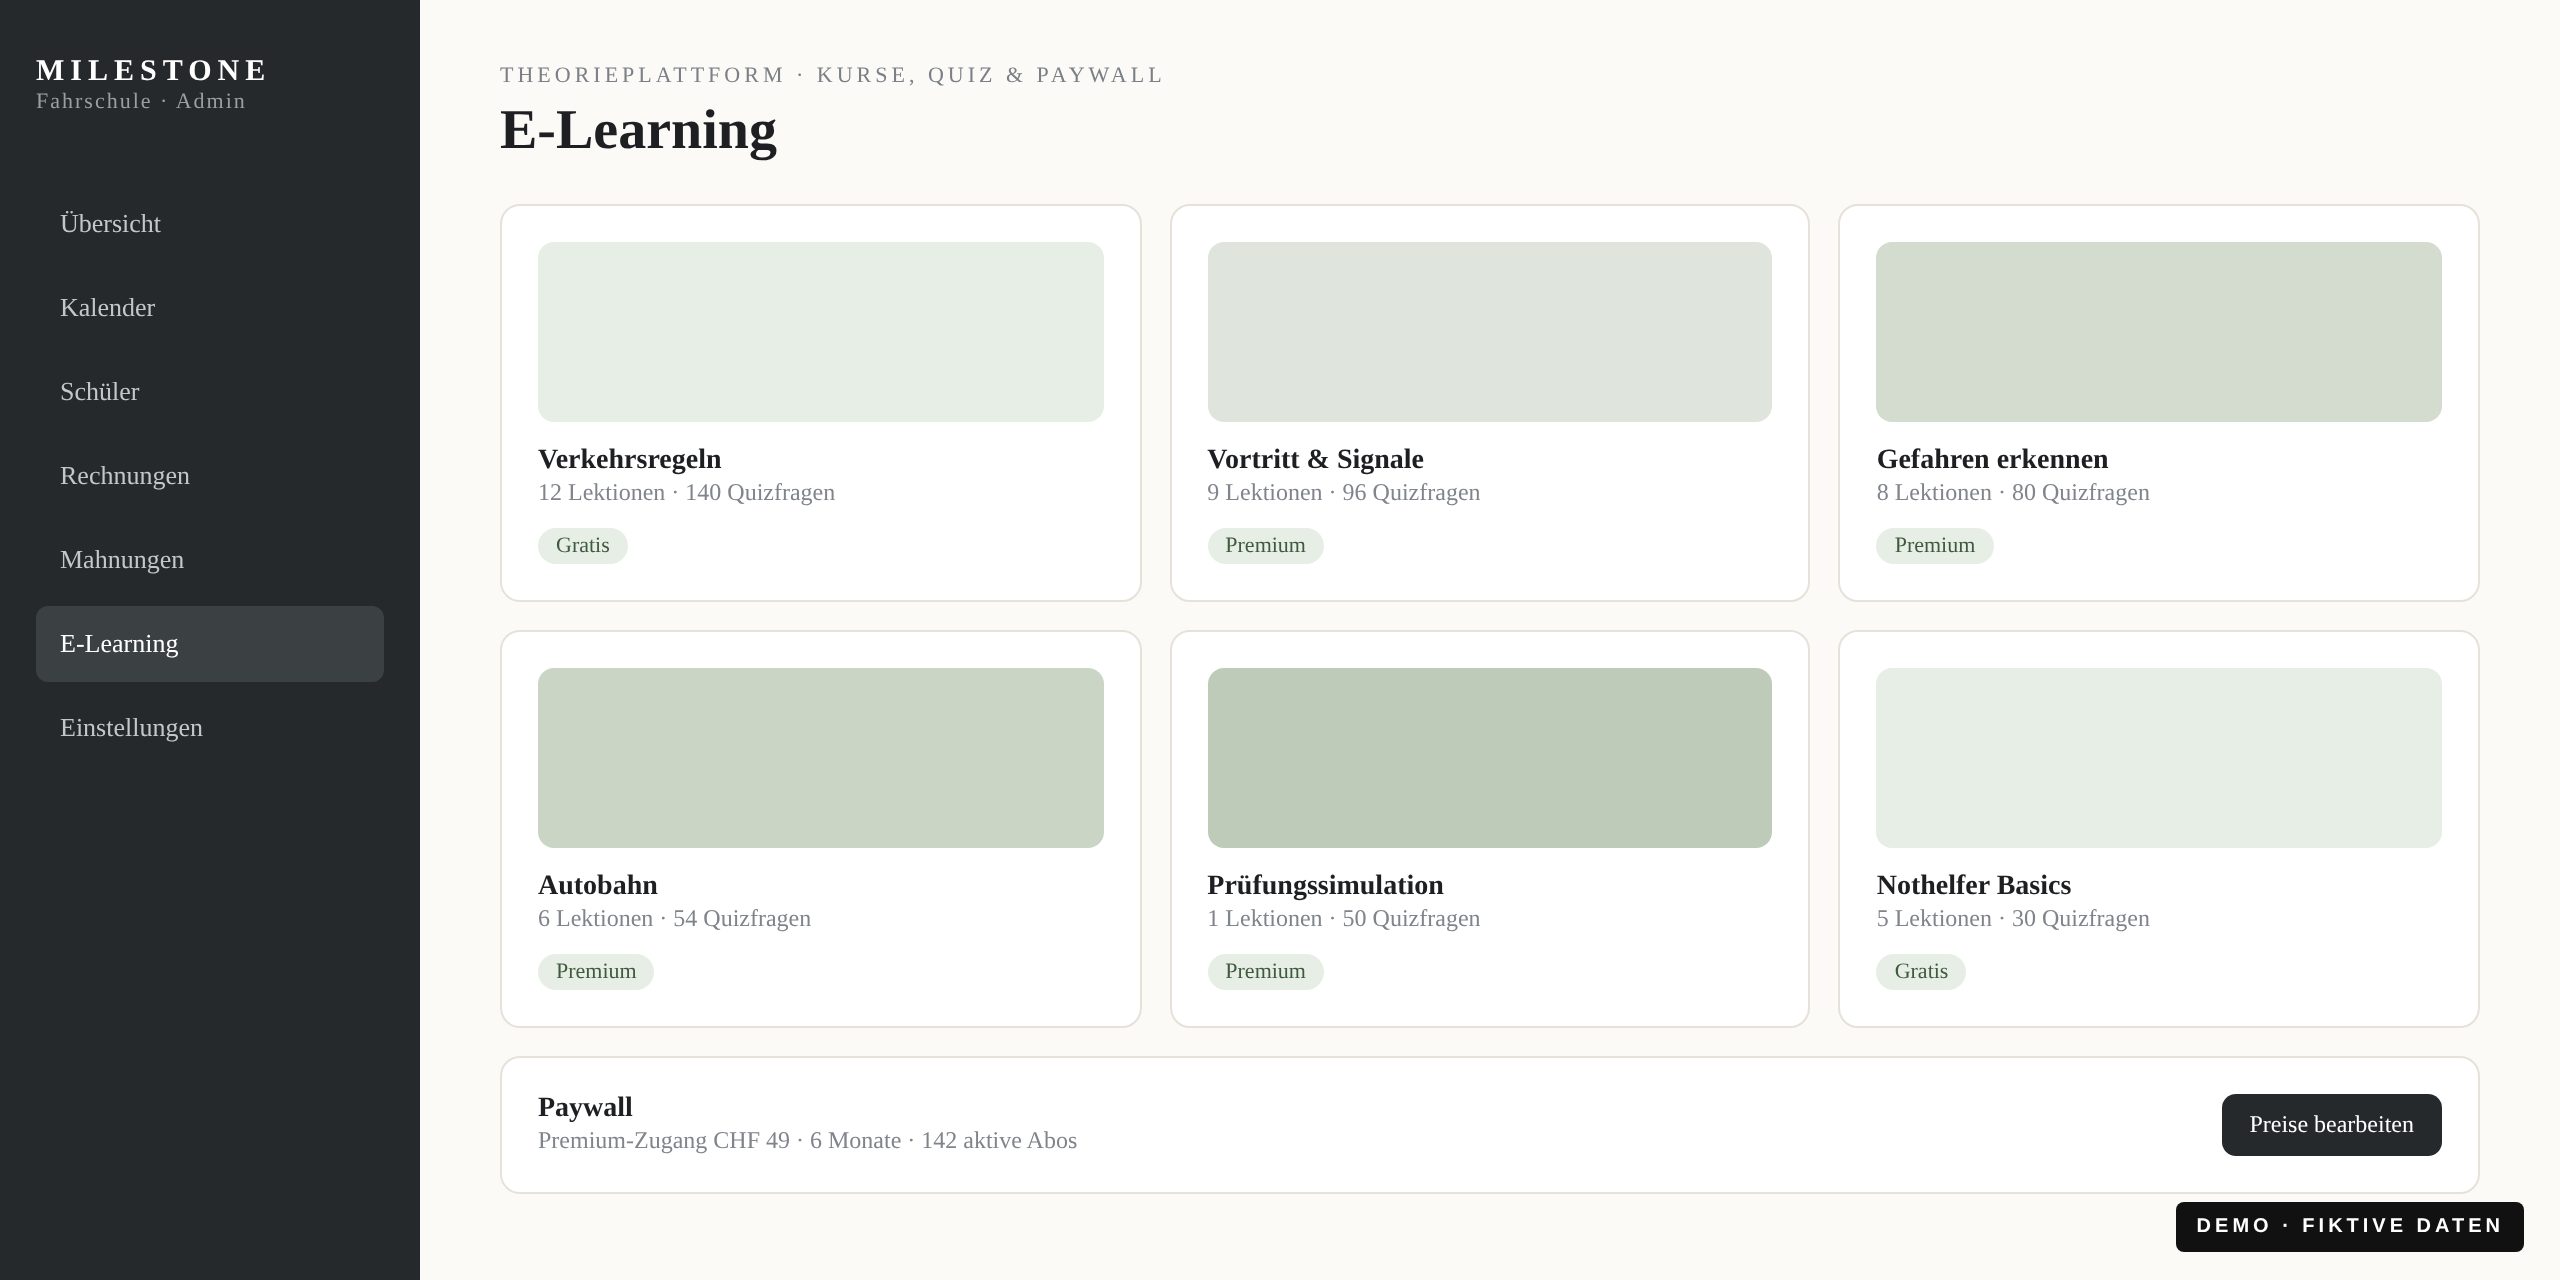The height and width of the screenshot is (1280, 2560).
Task: Click the Vortritt & Signale title
Action: tap(1315, 459)
